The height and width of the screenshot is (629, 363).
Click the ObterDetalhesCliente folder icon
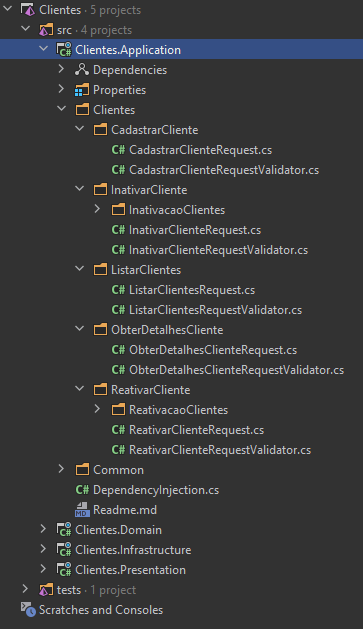100,330
